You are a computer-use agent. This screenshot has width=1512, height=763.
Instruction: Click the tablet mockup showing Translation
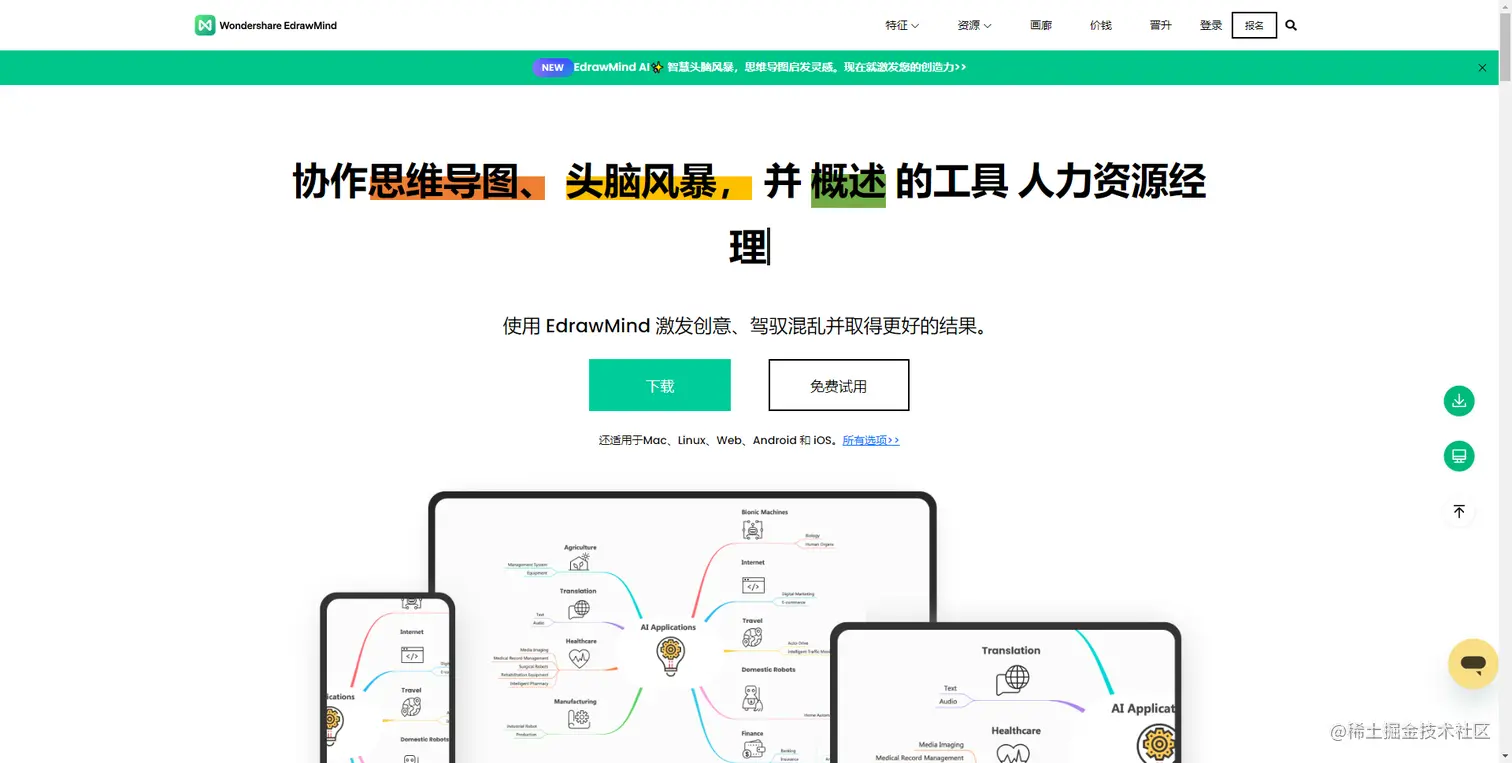click(x=1006, y=693)
